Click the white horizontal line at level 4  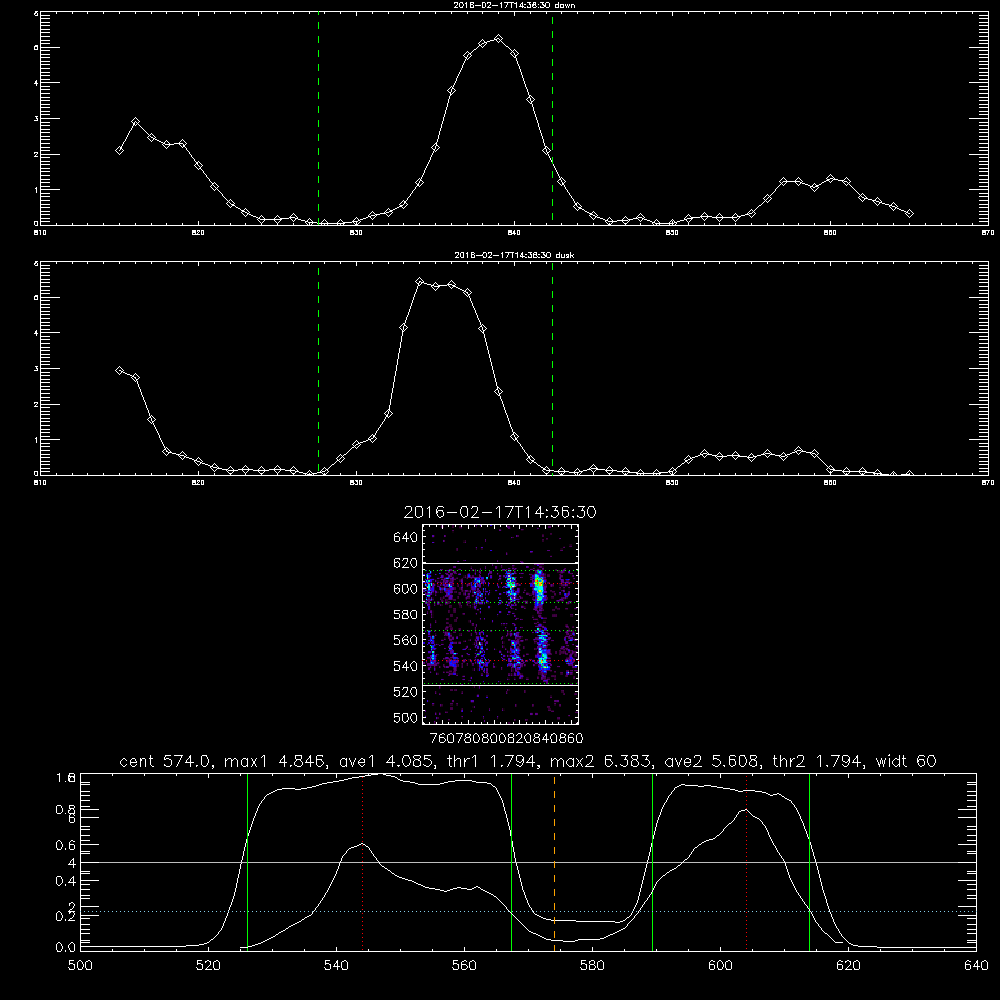pos(528,862)
